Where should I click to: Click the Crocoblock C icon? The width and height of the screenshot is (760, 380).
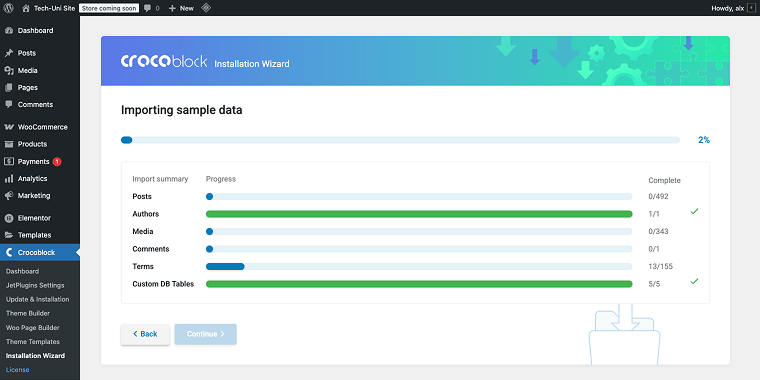pyautogui.click(x=9, y=253)
